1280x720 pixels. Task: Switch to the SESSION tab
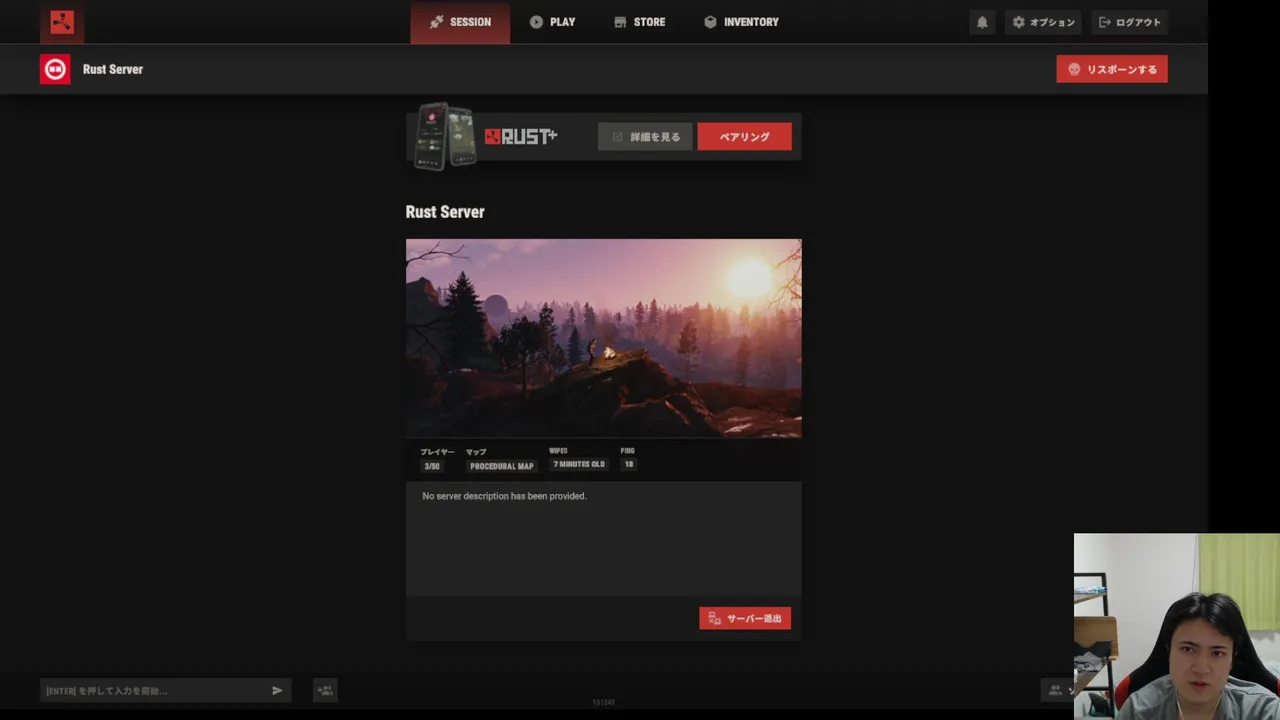tap(460, 22)
